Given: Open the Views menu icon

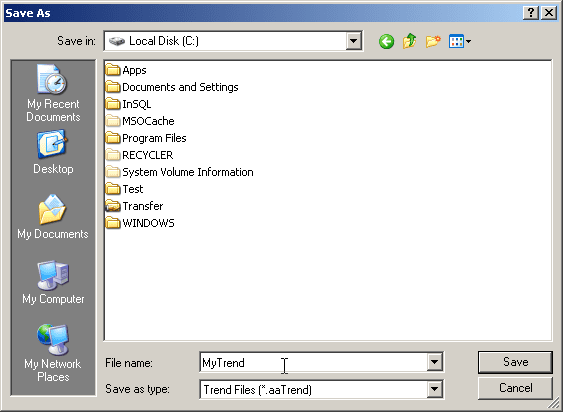Looking at the screenshot, I should point(460,42).
